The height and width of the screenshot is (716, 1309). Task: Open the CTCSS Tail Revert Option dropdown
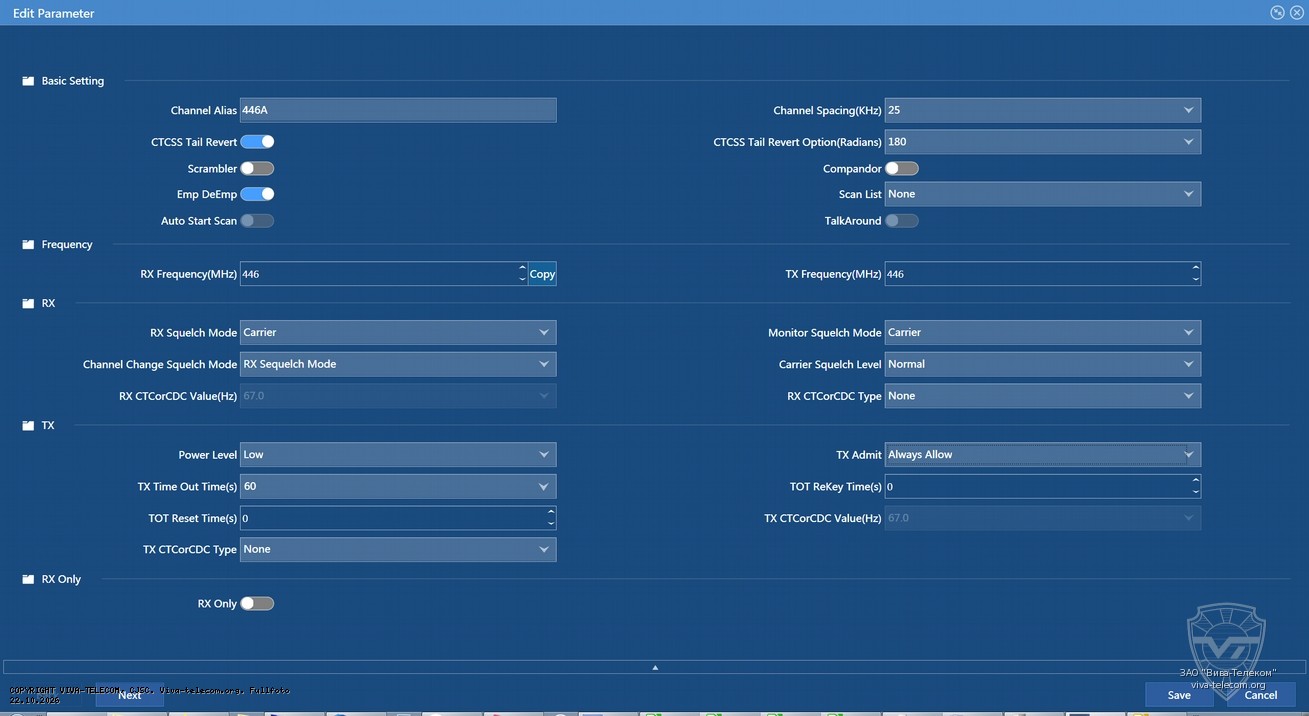pos(1043,142)
